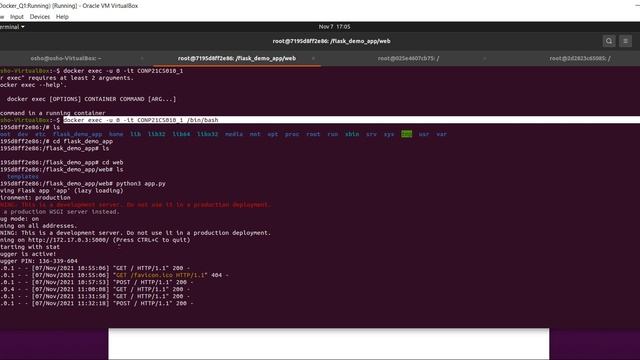Open the VirtualBox Input menu
This screenshot has height=360, width=640.
click(x=17, y=17)
